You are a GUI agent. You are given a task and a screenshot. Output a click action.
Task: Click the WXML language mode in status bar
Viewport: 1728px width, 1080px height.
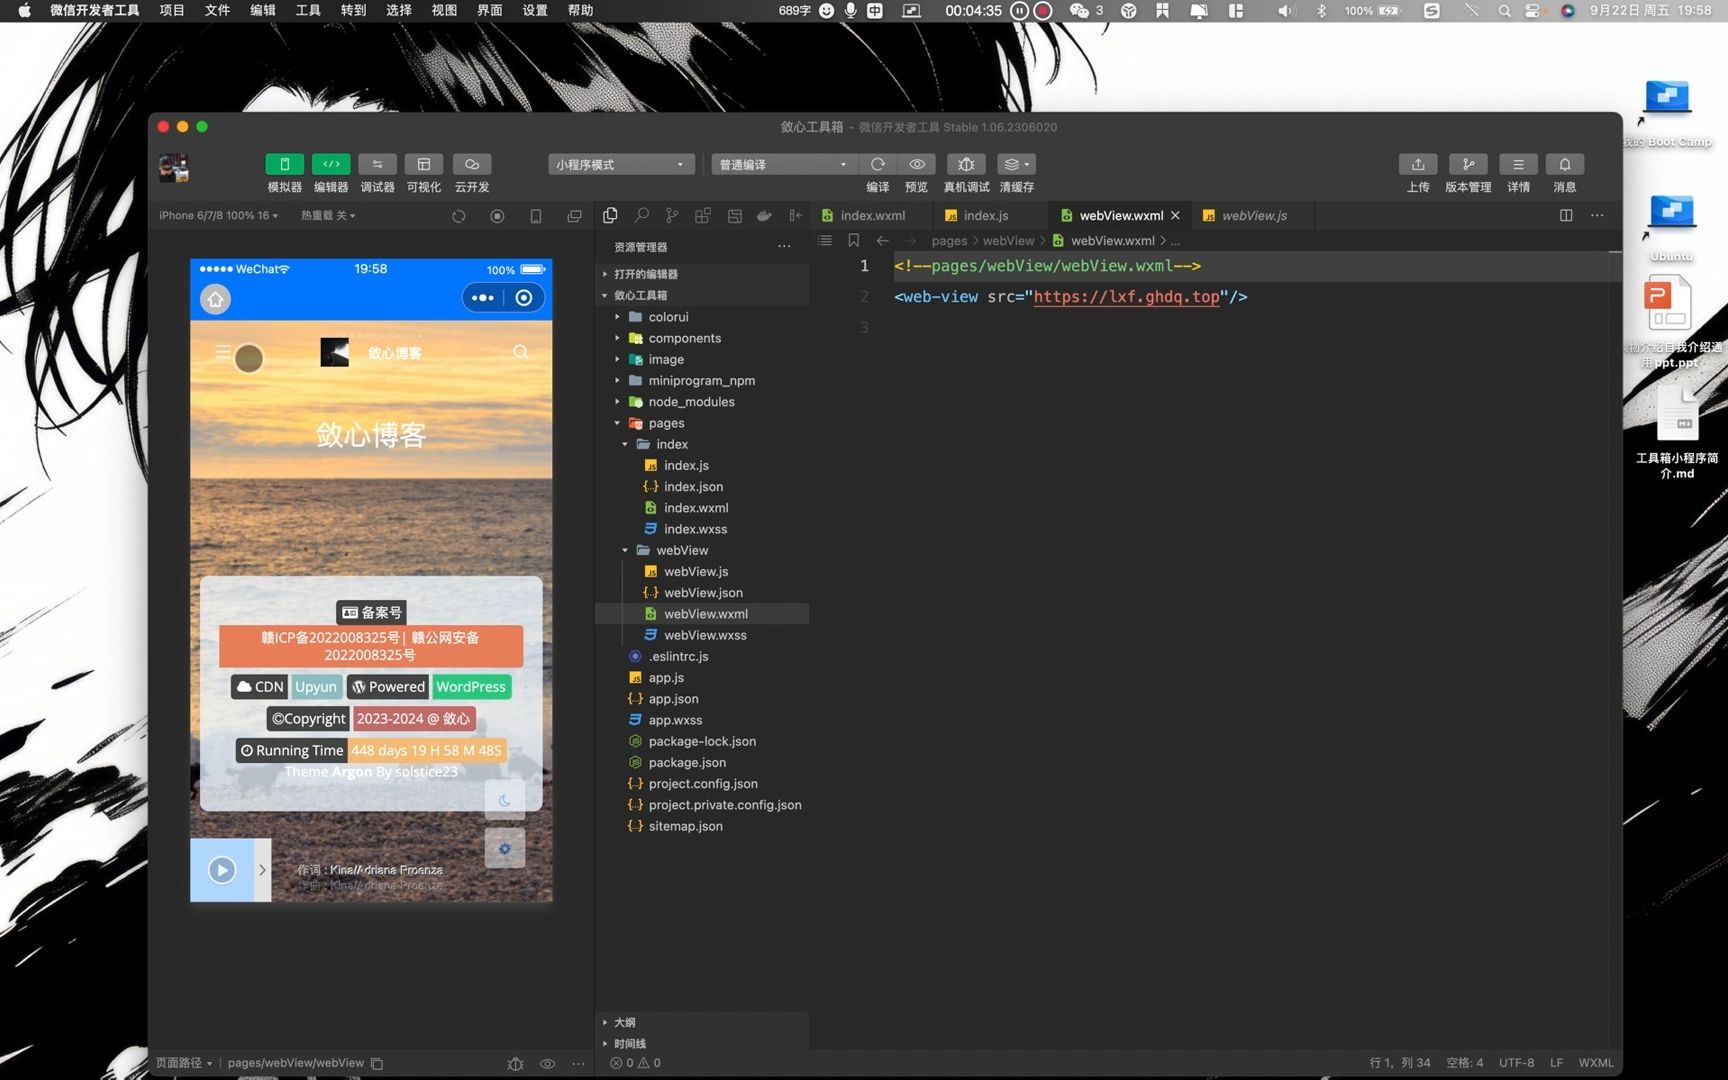click(1596, 1063)
